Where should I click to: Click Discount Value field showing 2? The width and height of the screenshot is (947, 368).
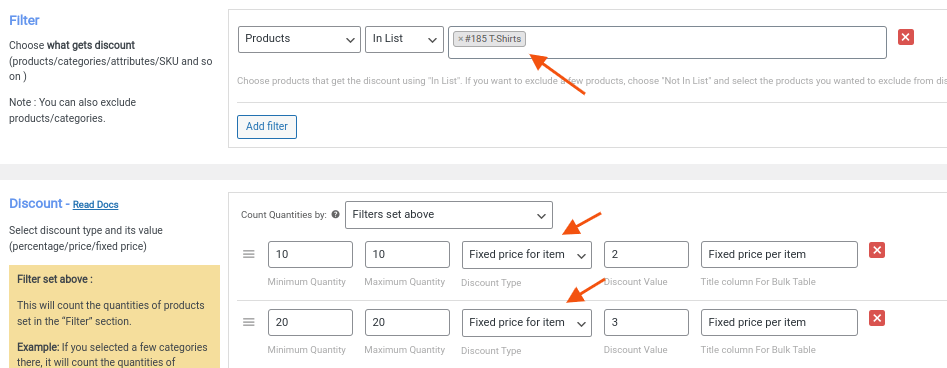[x=646, y=254]
